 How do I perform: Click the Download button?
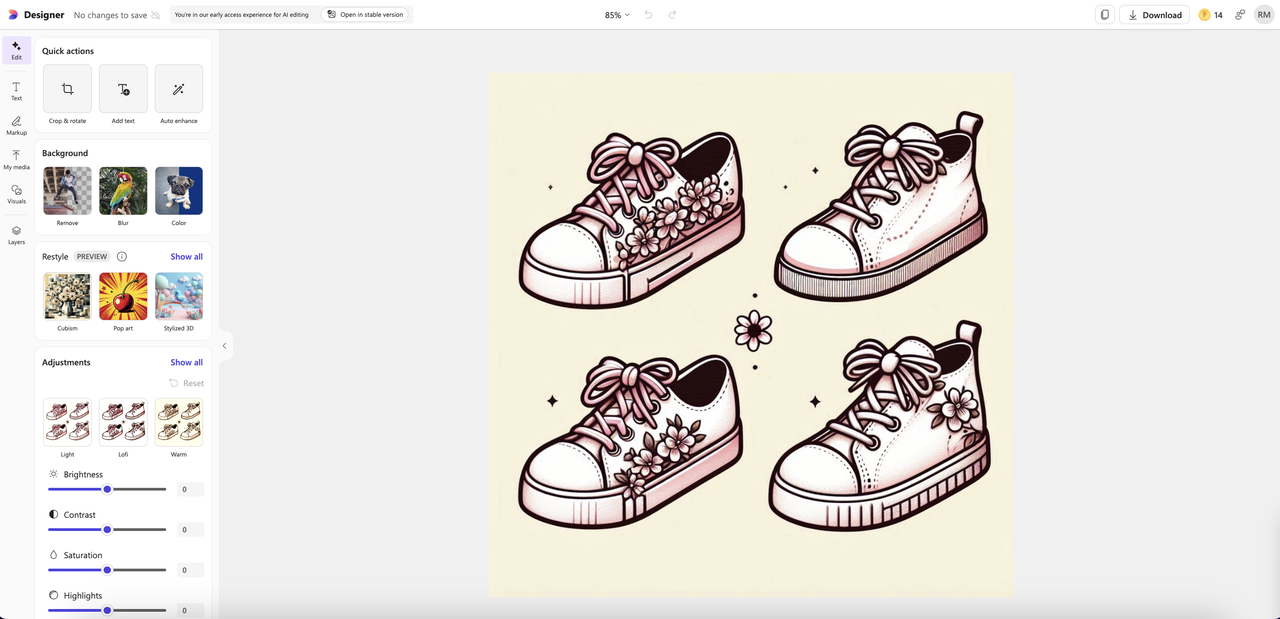click(x=1154, y=15)
